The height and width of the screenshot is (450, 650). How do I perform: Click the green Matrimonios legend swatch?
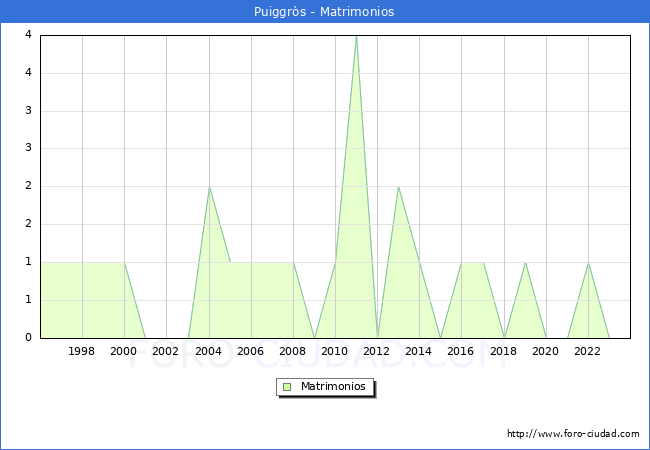click(x=287, y=387)
